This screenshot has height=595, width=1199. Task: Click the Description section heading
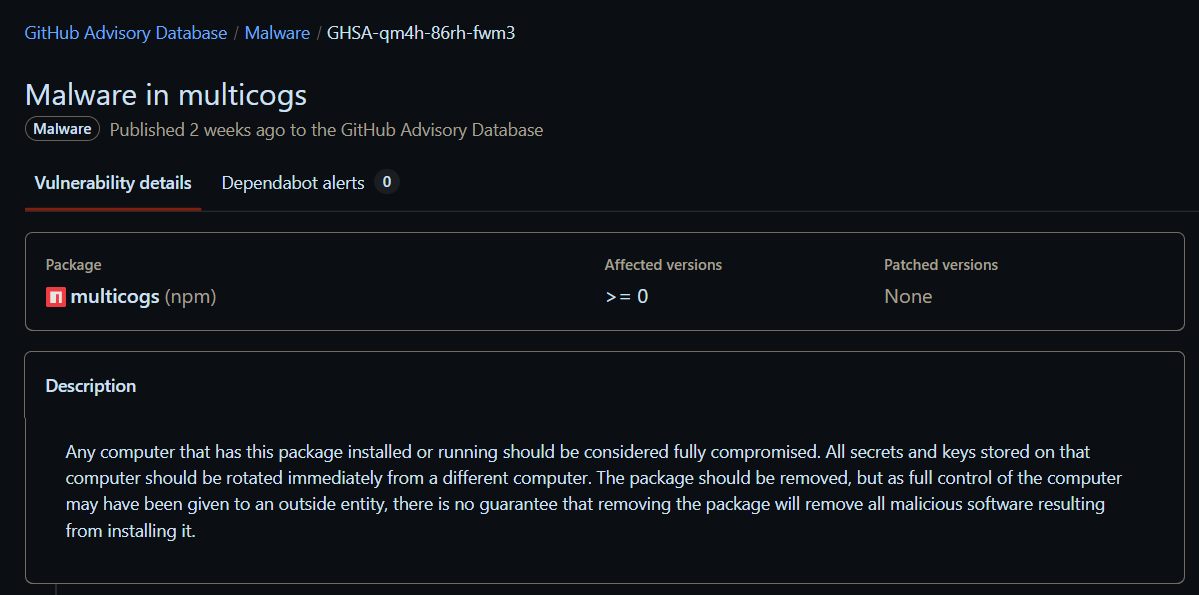91,386
